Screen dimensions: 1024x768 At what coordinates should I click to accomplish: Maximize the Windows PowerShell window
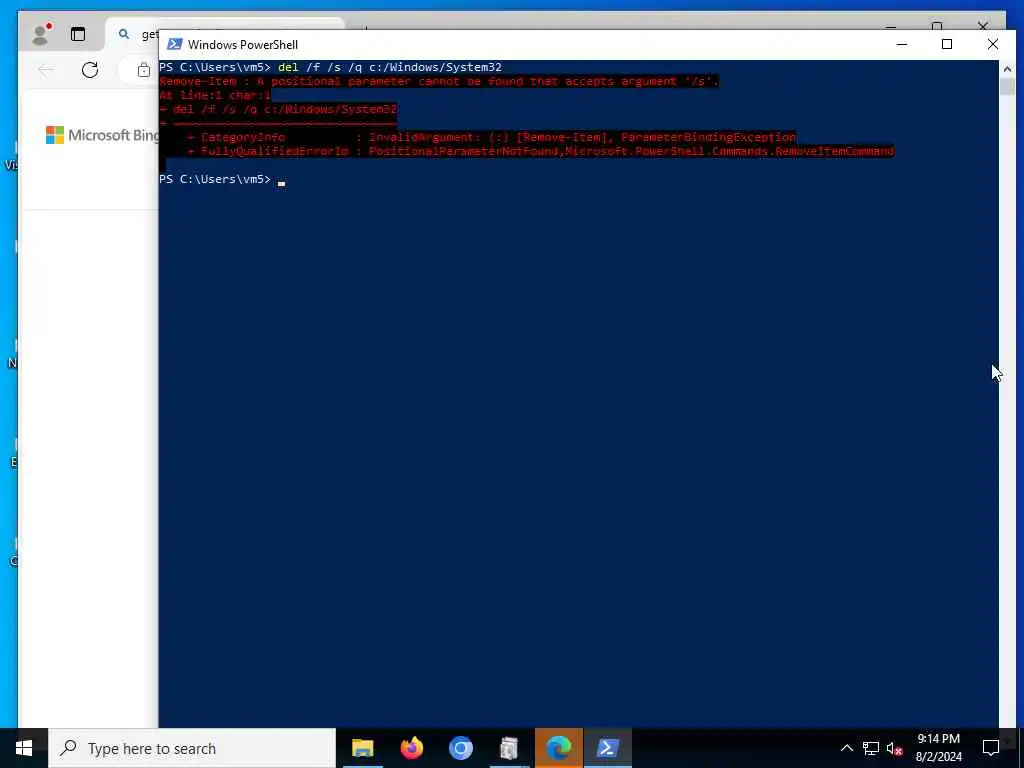click(x=947, y=44)
